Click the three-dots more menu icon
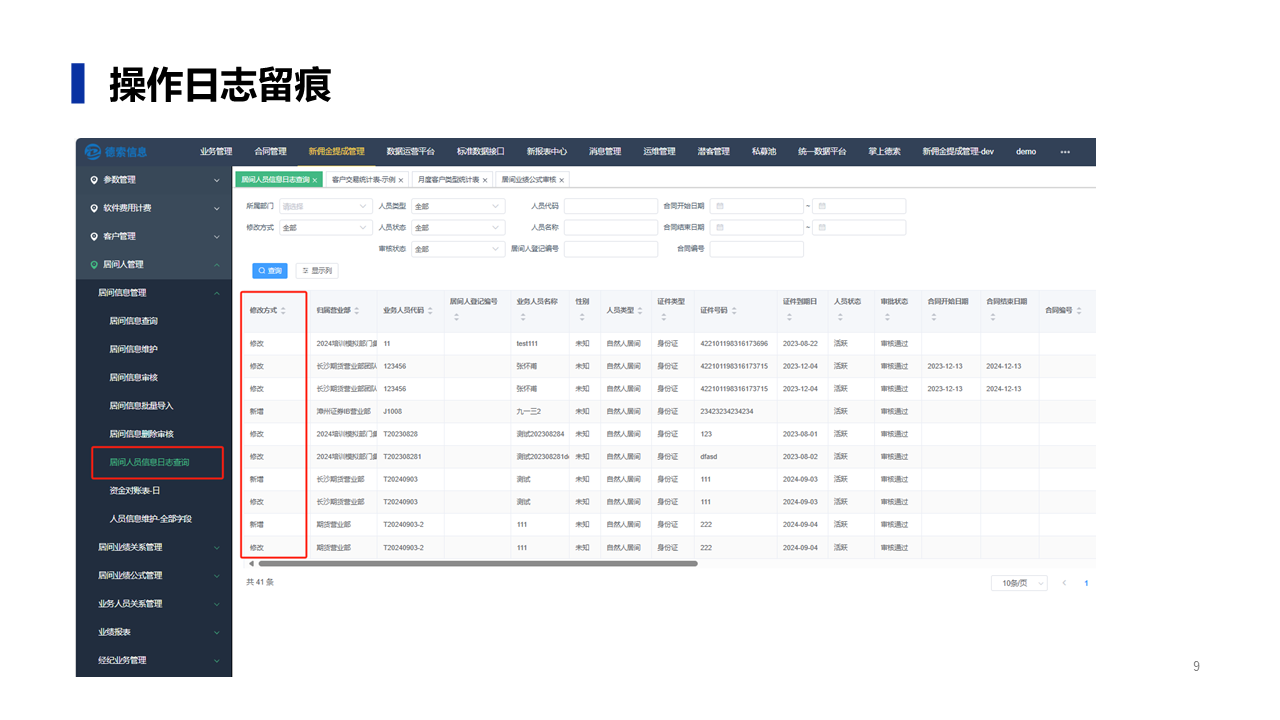1280x720 pixels. pyautogui.click(x=1065, y=152)
